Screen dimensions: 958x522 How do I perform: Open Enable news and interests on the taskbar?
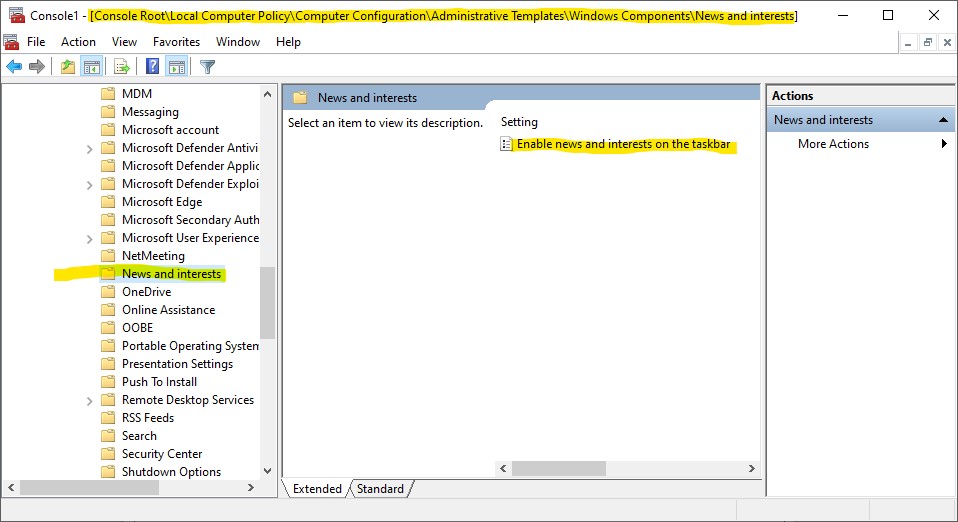pos(623,144)
